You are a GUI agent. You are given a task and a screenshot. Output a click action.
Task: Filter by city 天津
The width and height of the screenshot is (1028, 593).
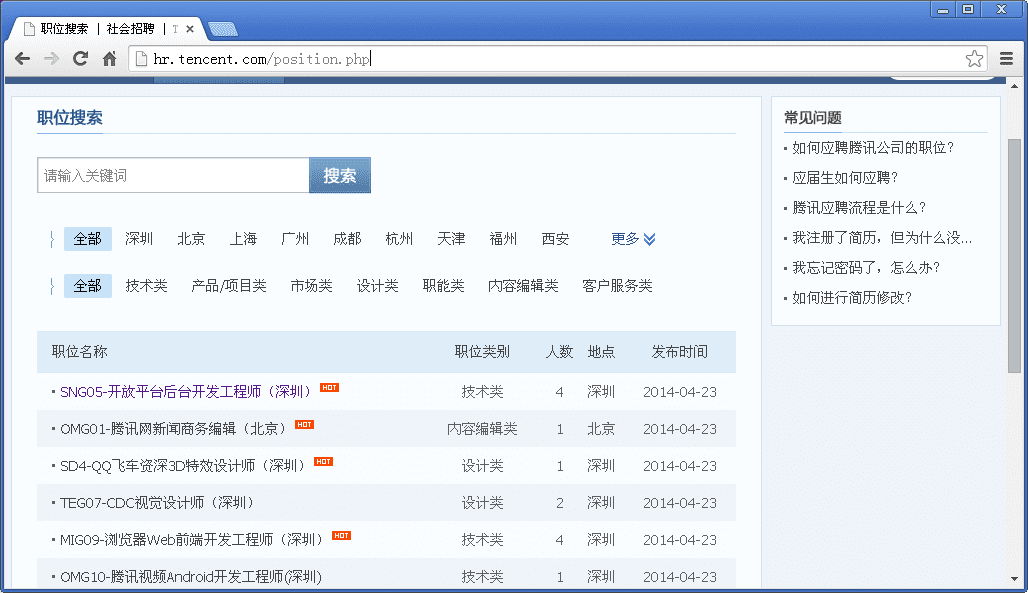click(x=451, y=239)
